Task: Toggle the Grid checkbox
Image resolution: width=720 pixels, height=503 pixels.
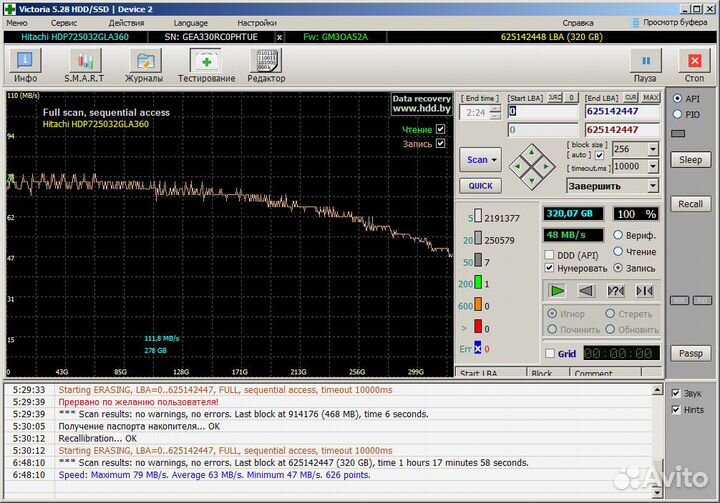Action: click(x=550, y=353)
